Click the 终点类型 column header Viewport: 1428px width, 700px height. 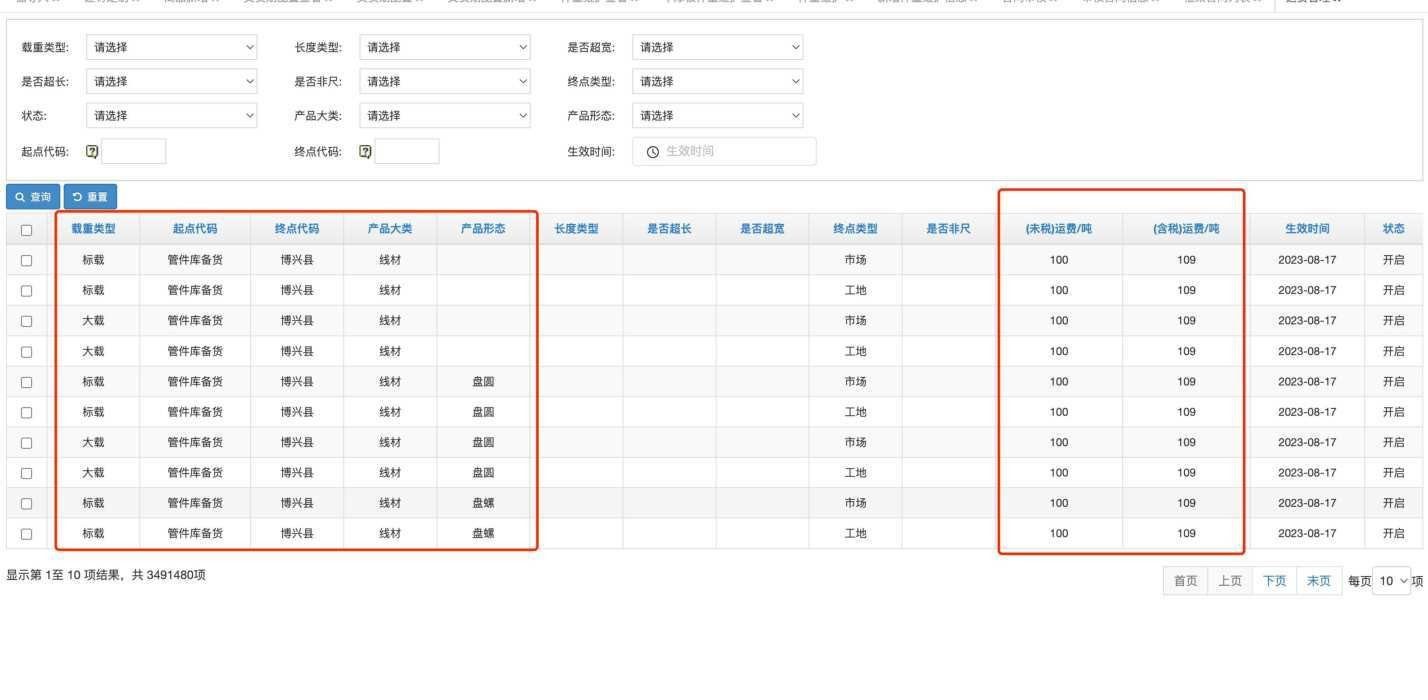(x=856, y=229)
